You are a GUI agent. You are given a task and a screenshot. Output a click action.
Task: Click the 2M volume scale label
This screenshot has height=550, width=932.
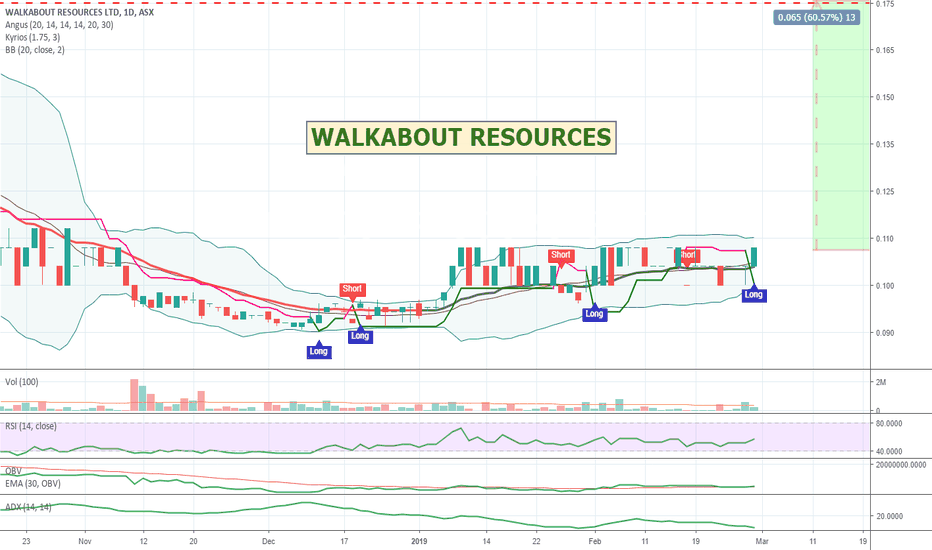pyautogui.click(x=881, y=382)
